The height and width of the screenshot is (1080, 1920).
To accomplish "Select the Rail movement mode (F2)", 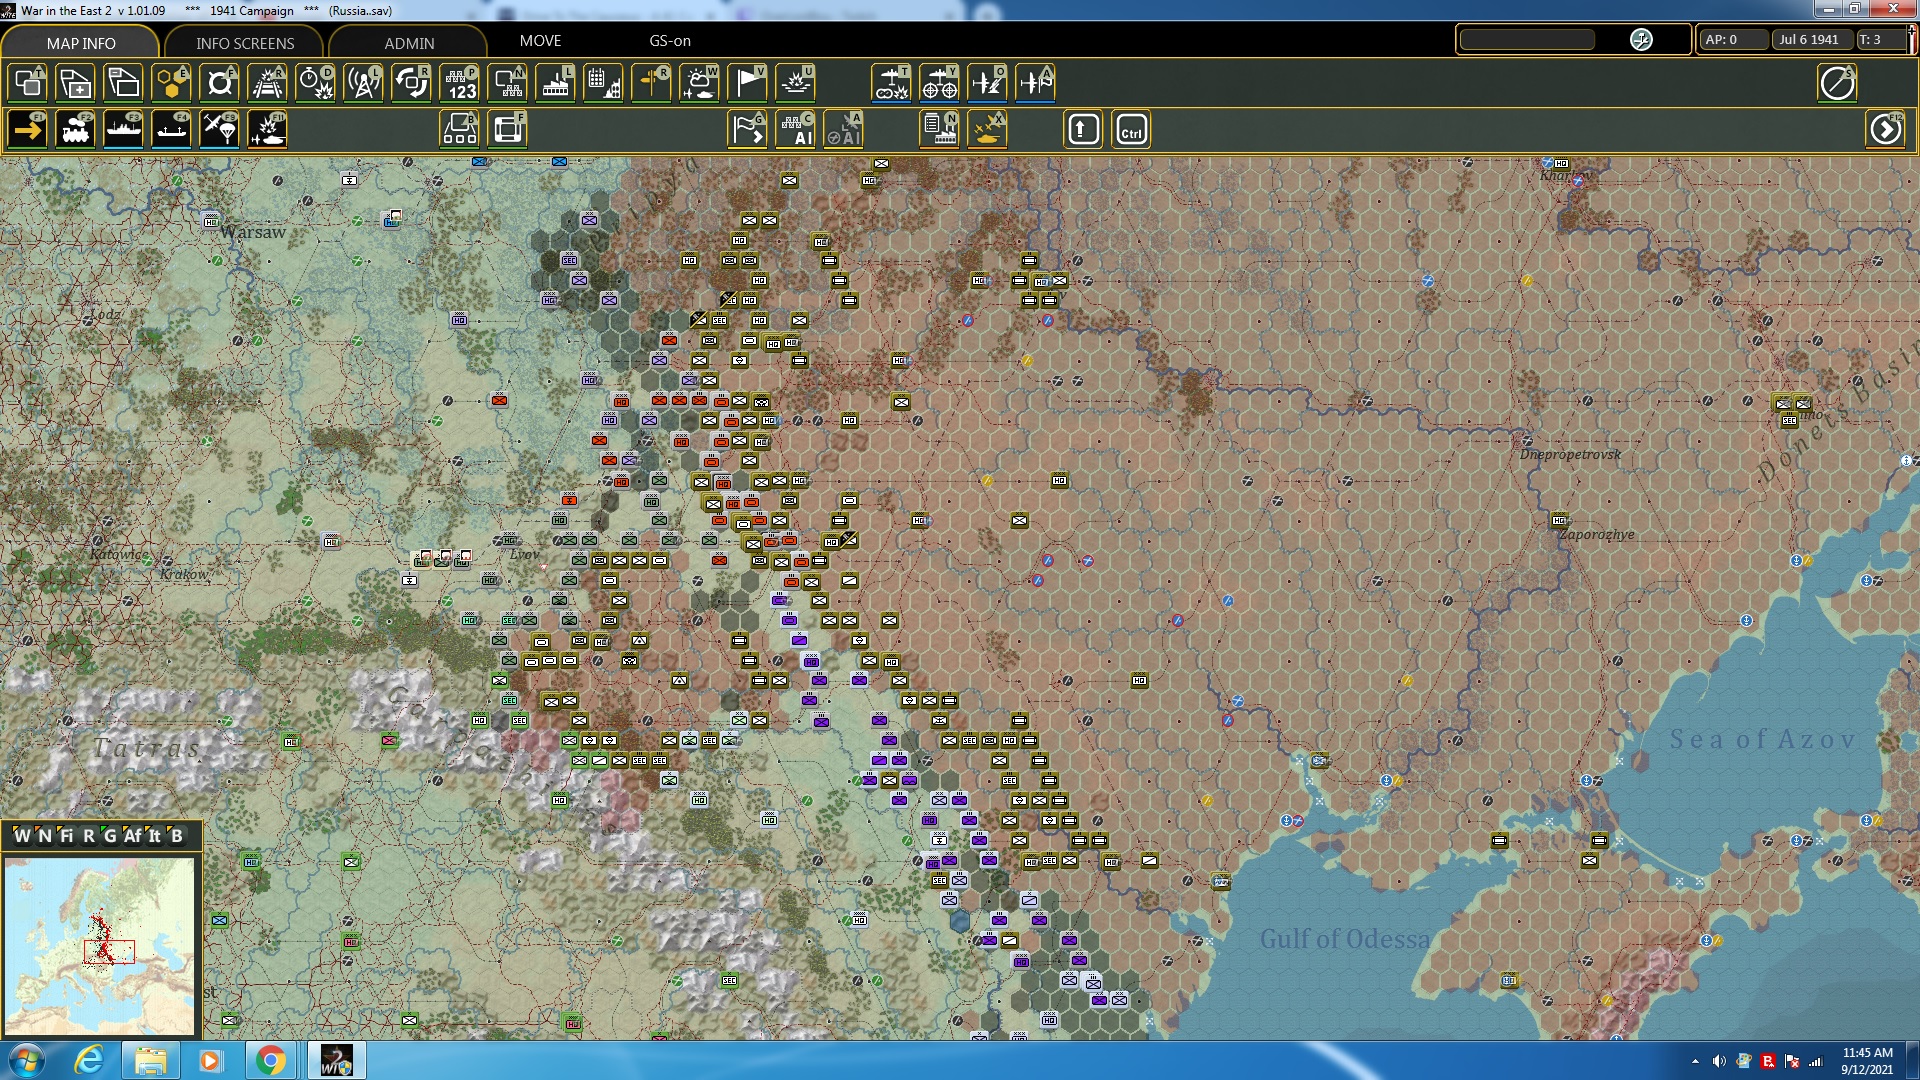I will (75, 130).
